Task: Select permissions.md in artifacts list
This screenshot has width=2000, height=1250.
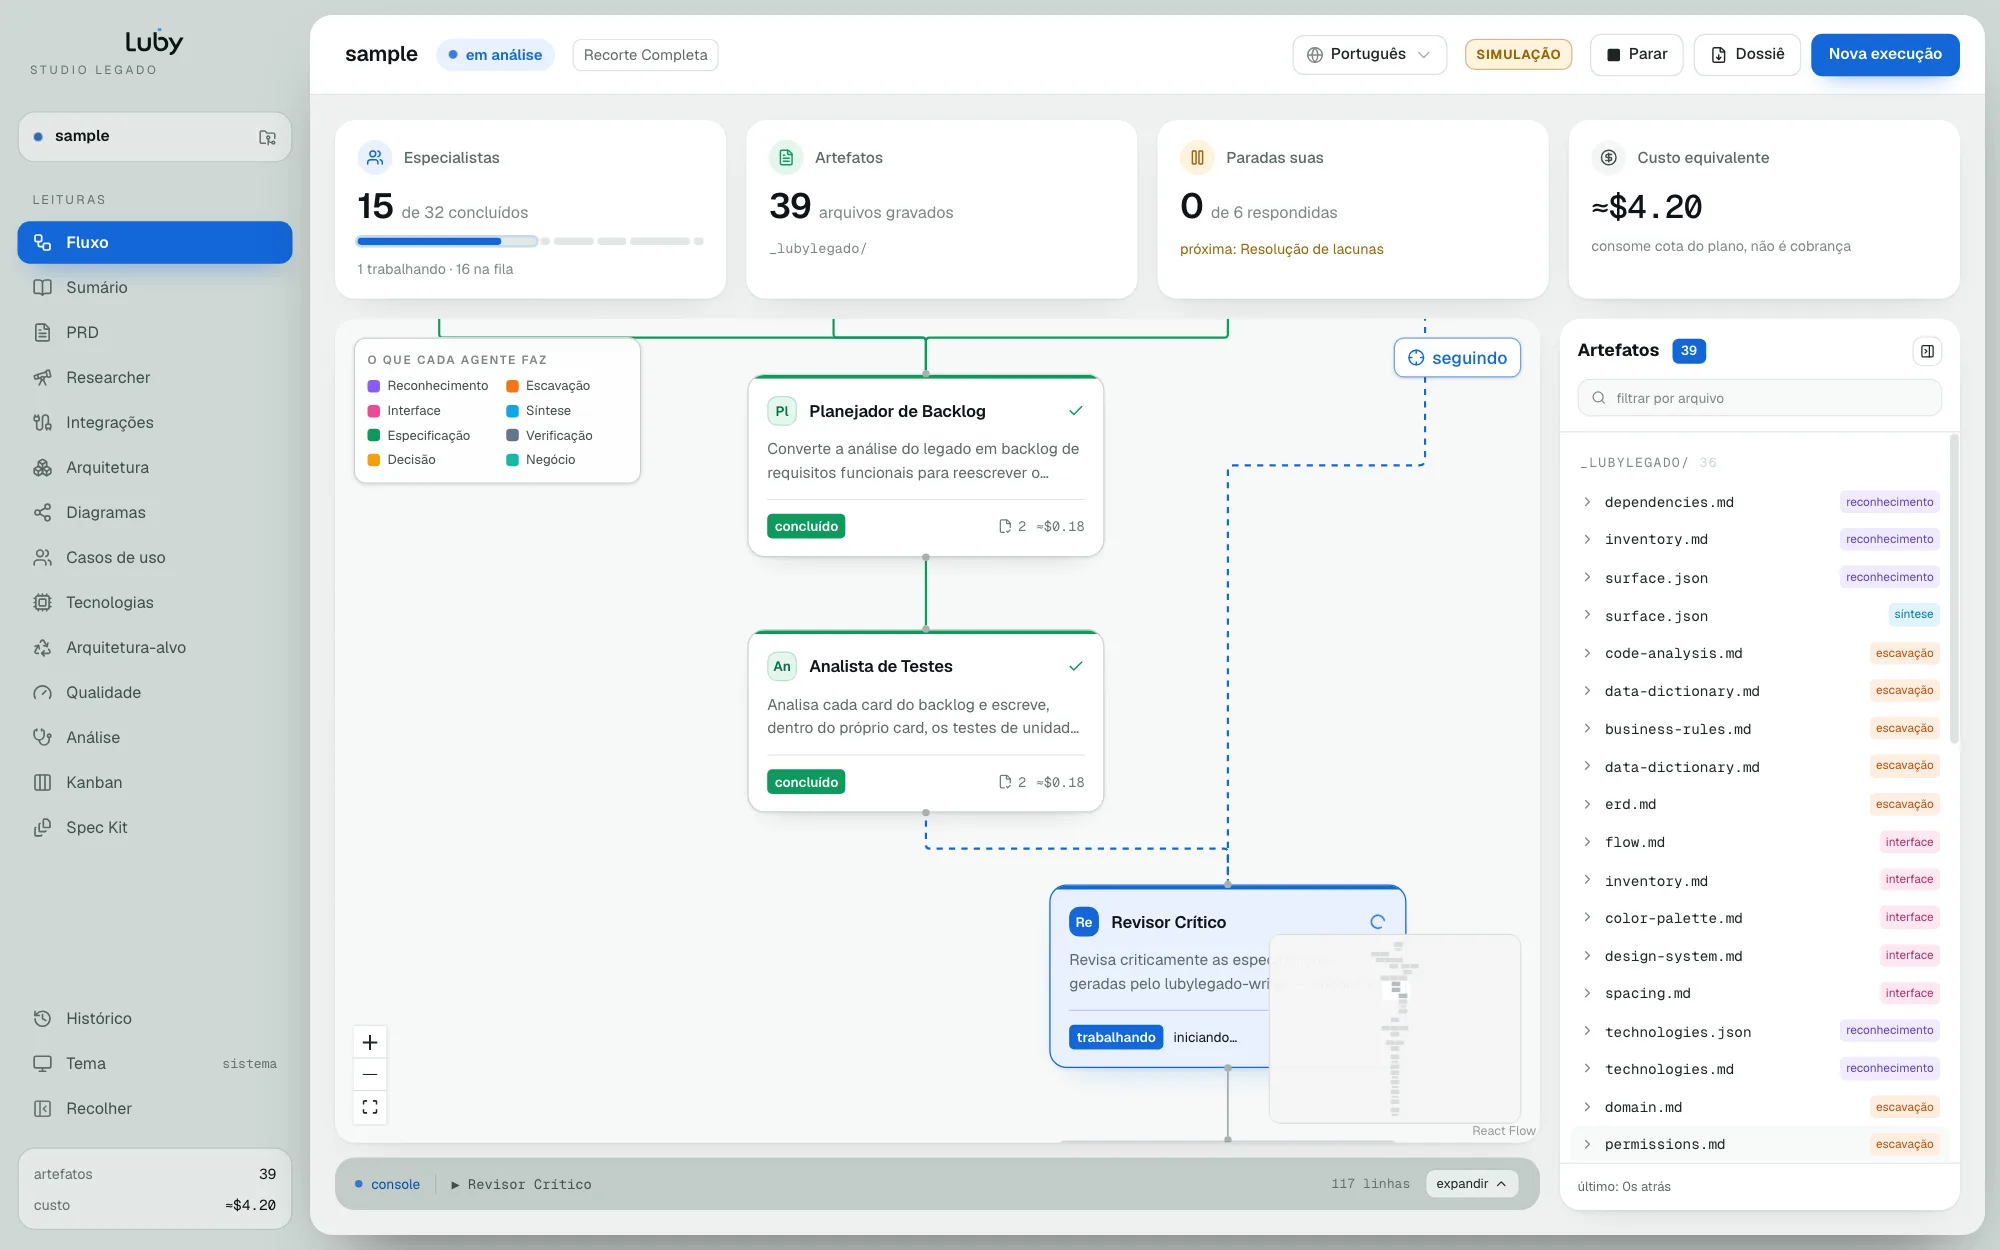Action: pos(1759,1144)
